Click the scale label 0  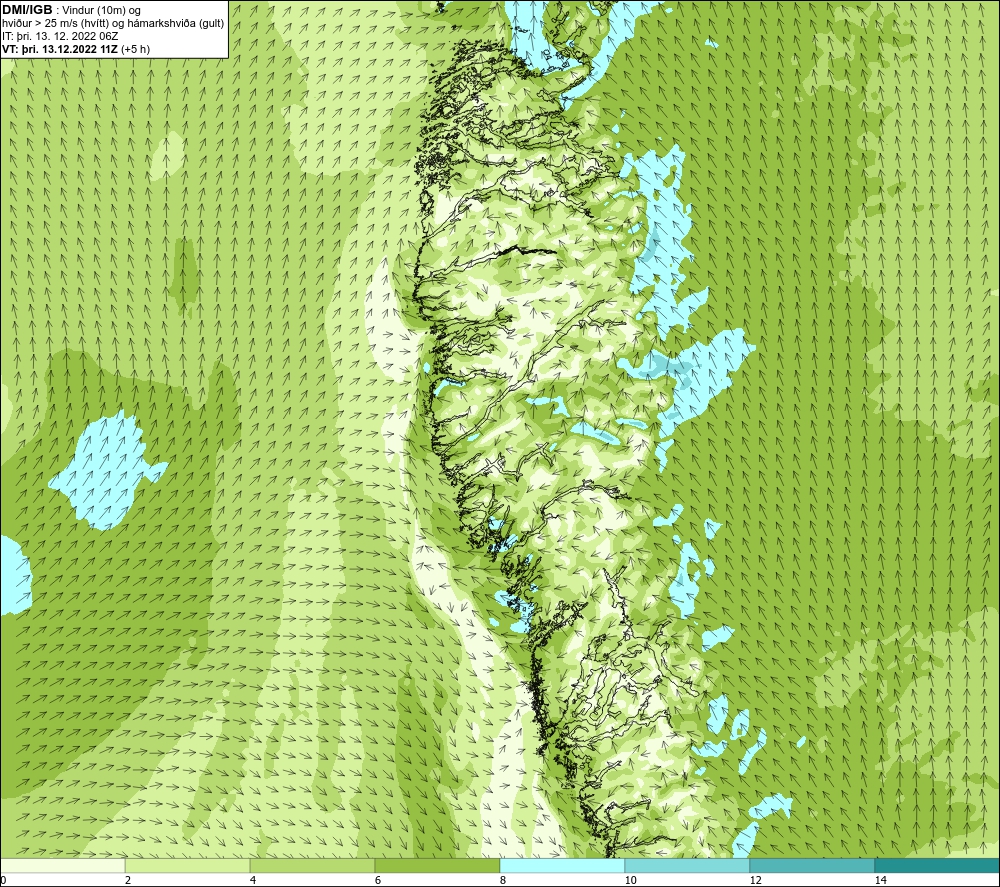coord(3,880)
